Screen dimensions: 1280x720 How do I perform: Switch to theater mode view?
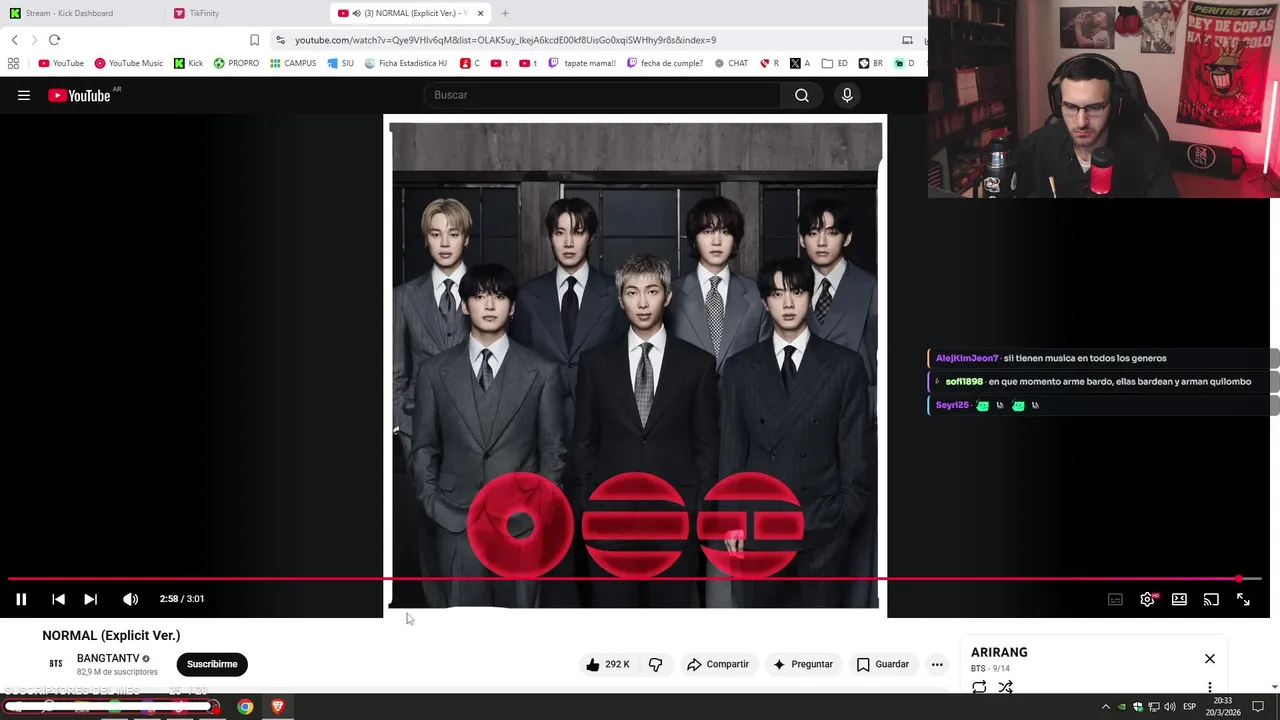pyautogui.click(x=1179, y=599)
